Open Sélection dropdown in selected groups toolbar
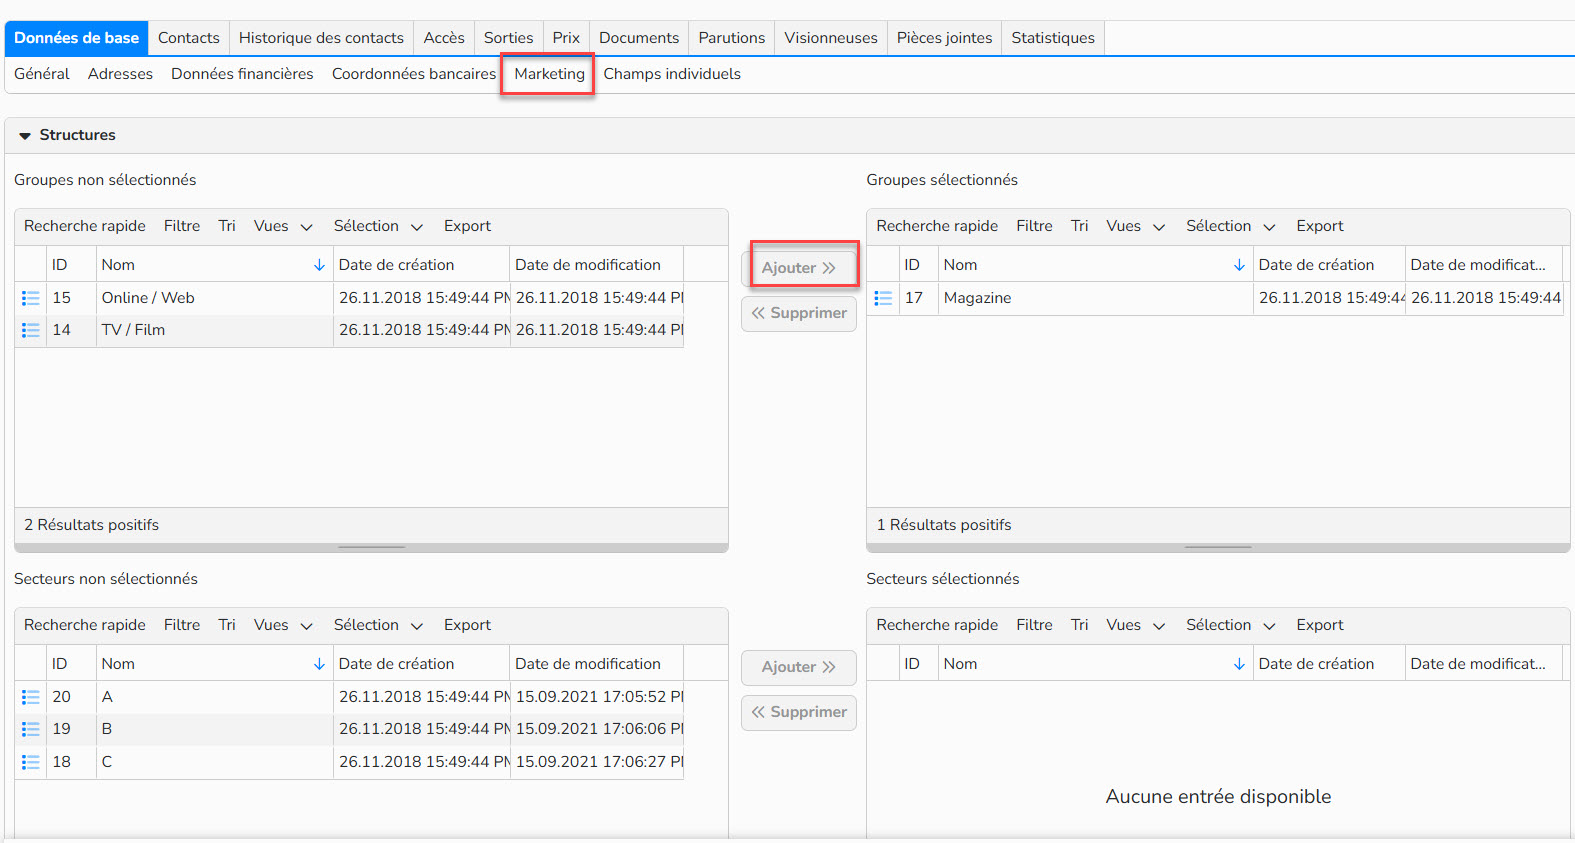The width and height of the screenshot is (1575, 843). click(1230, 226)
